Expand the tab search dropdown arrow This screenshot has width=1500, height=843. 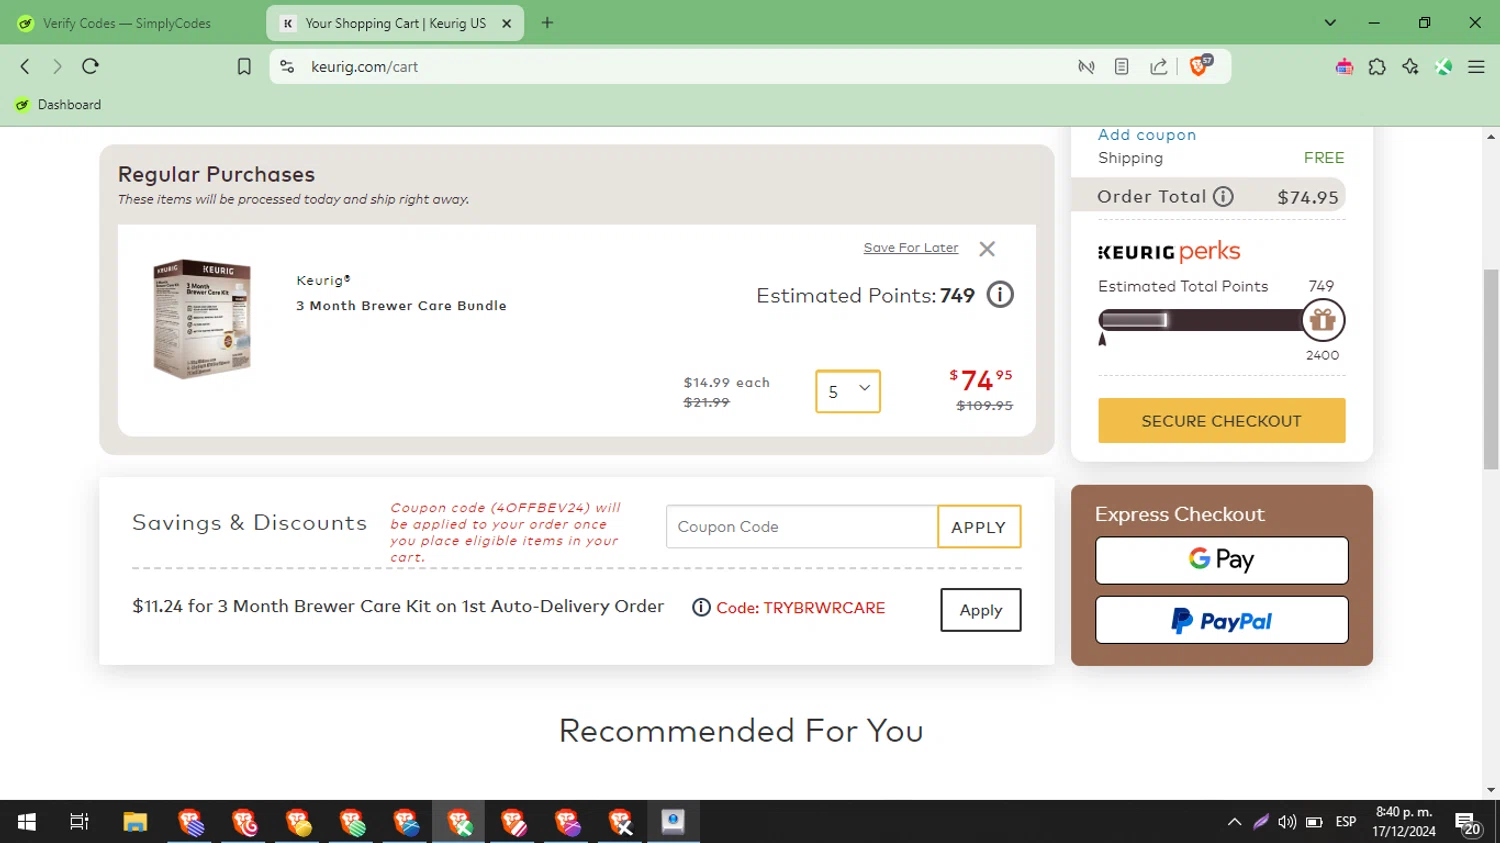[x=1330, y=23]
